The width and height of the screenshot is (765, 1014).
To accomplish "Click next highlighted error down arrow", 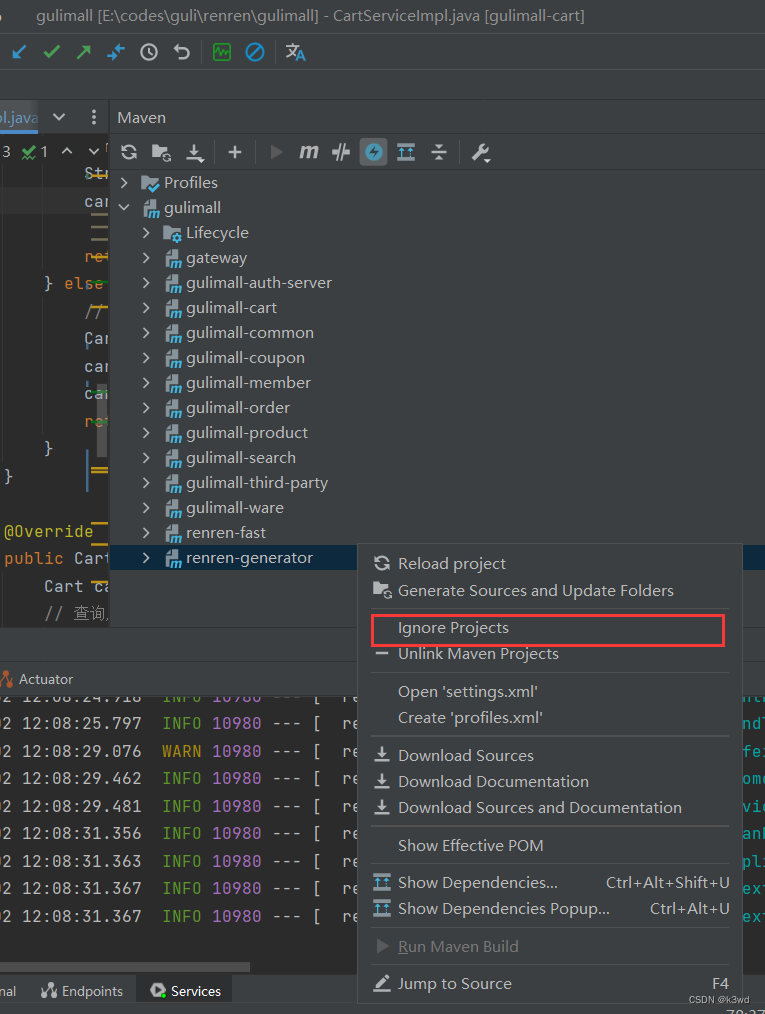I will pos(94,151).
